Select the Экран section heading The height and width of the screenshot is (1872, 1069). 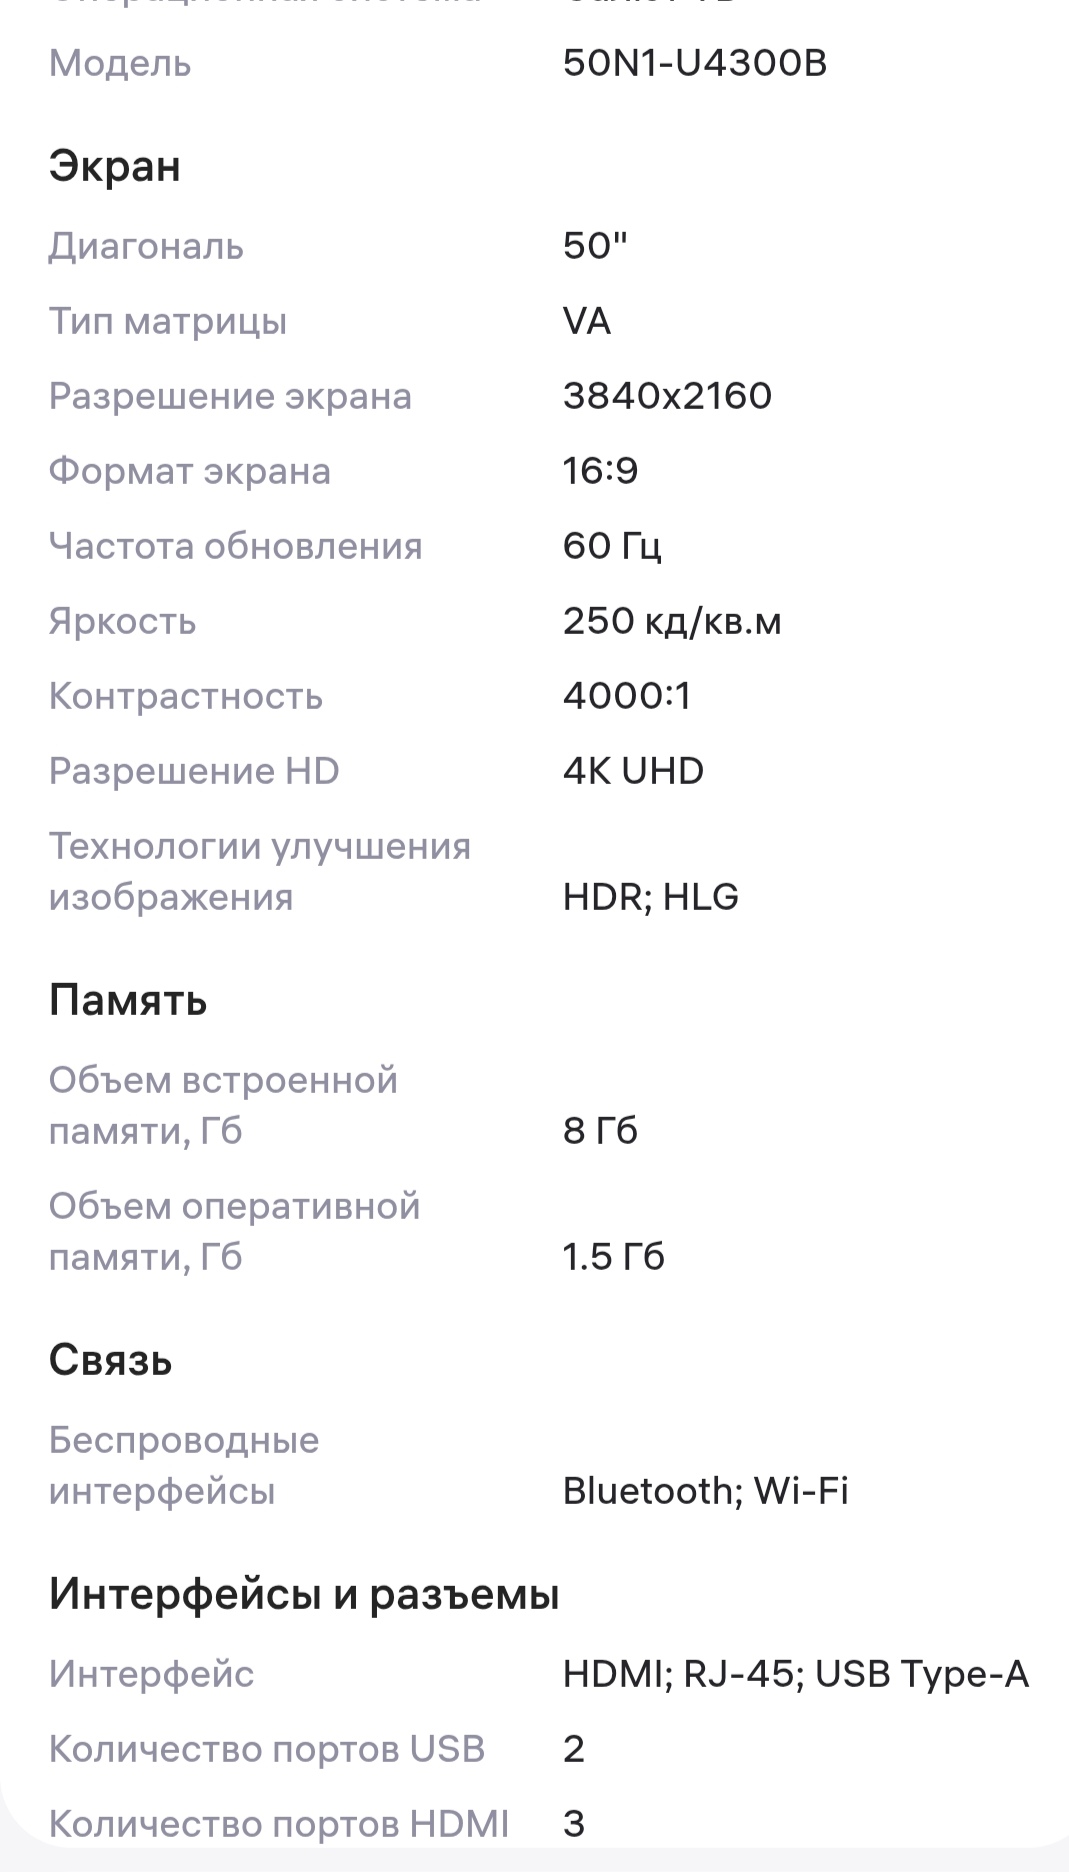click(x=114, y=166)
